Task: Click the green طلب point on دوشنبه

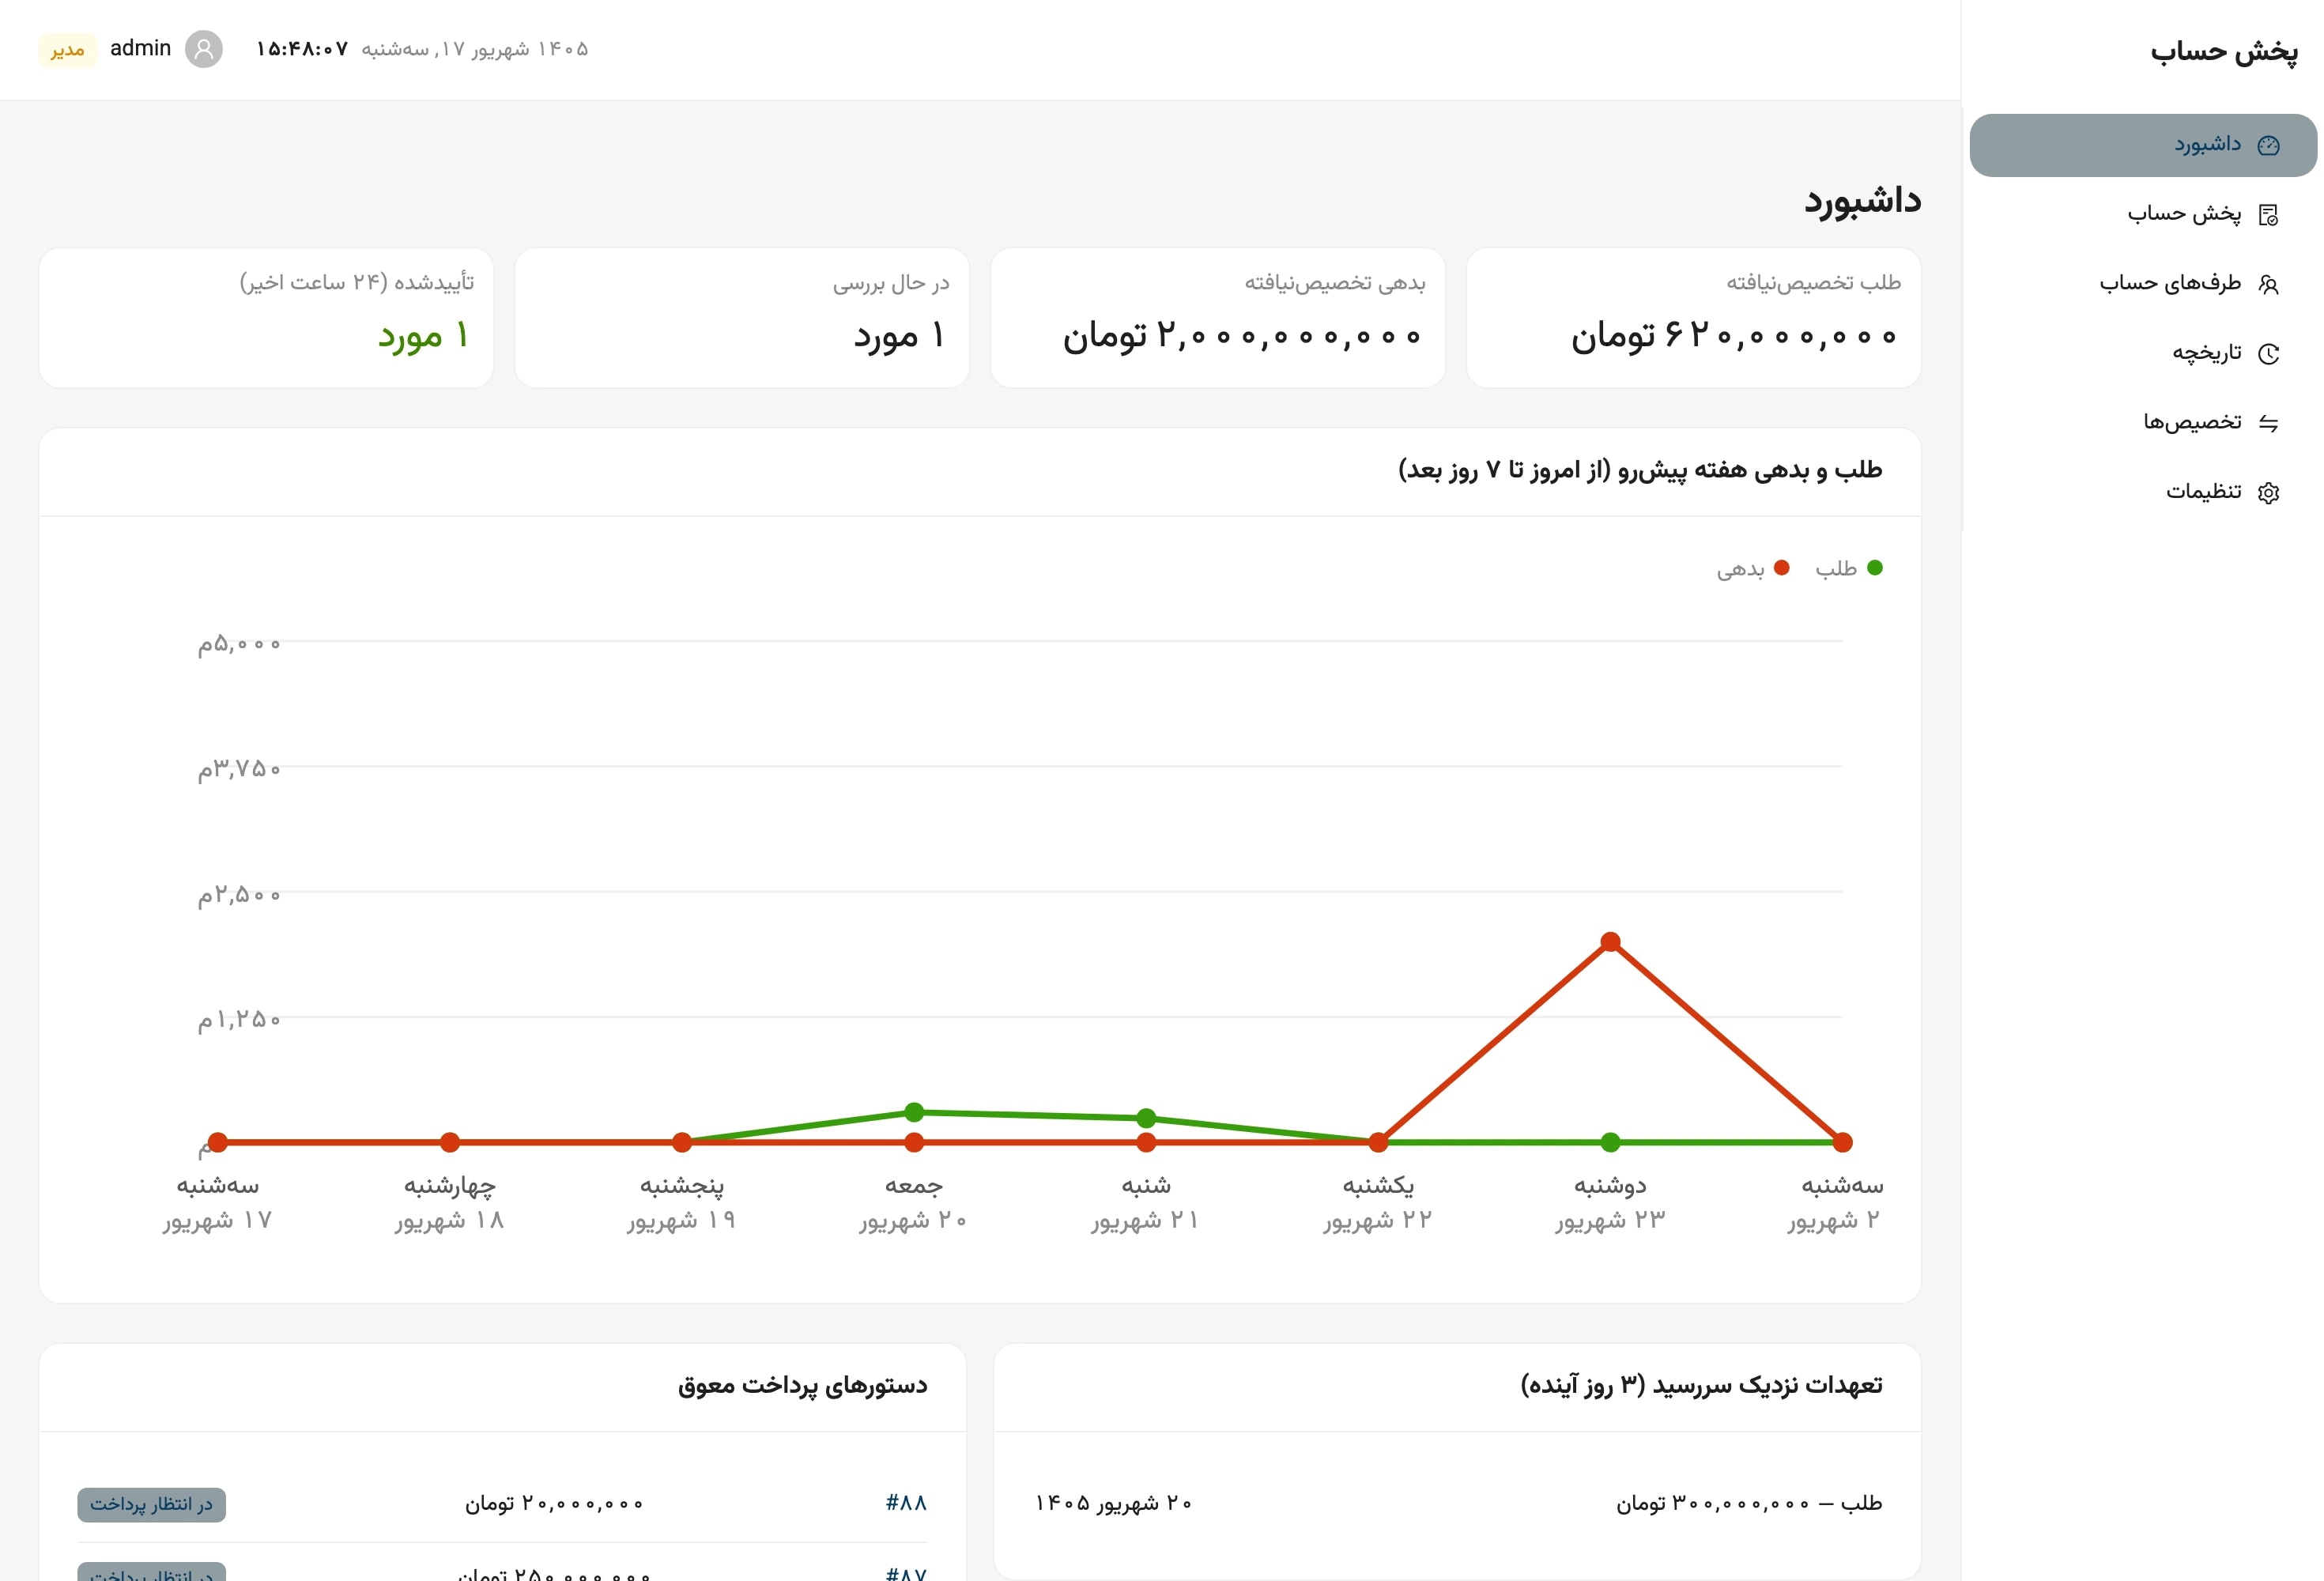Action: coord(1610,1142)
